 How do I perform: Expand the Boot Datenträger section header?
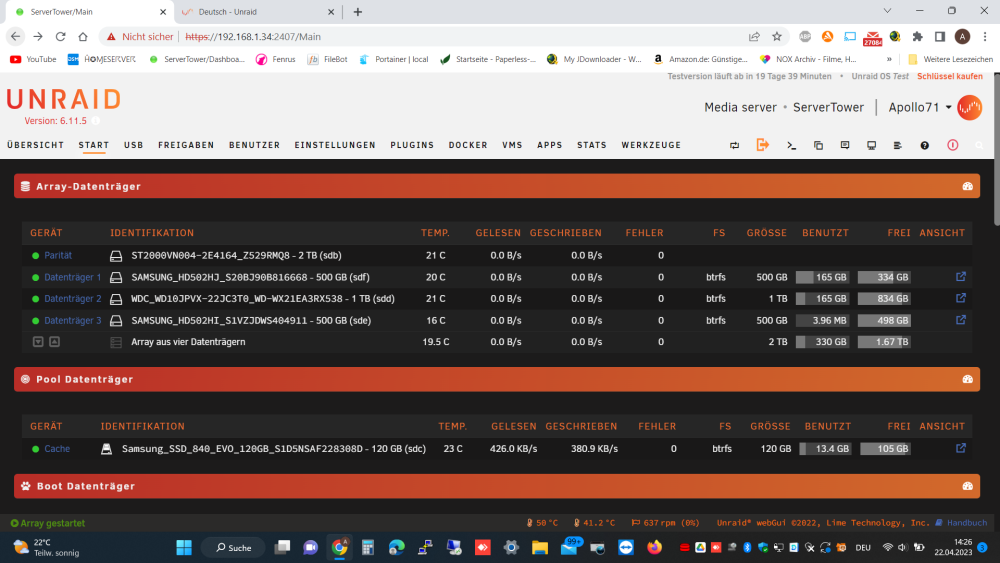(x=497, y=486)
